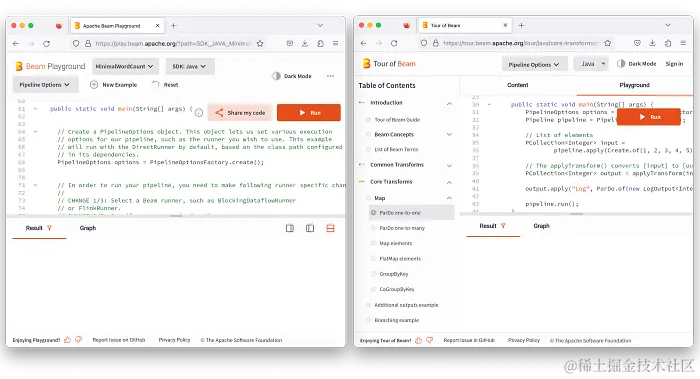Screen dimensions: 700x379
Task: Collapse Core Transforms section
Action: [449, 182]
